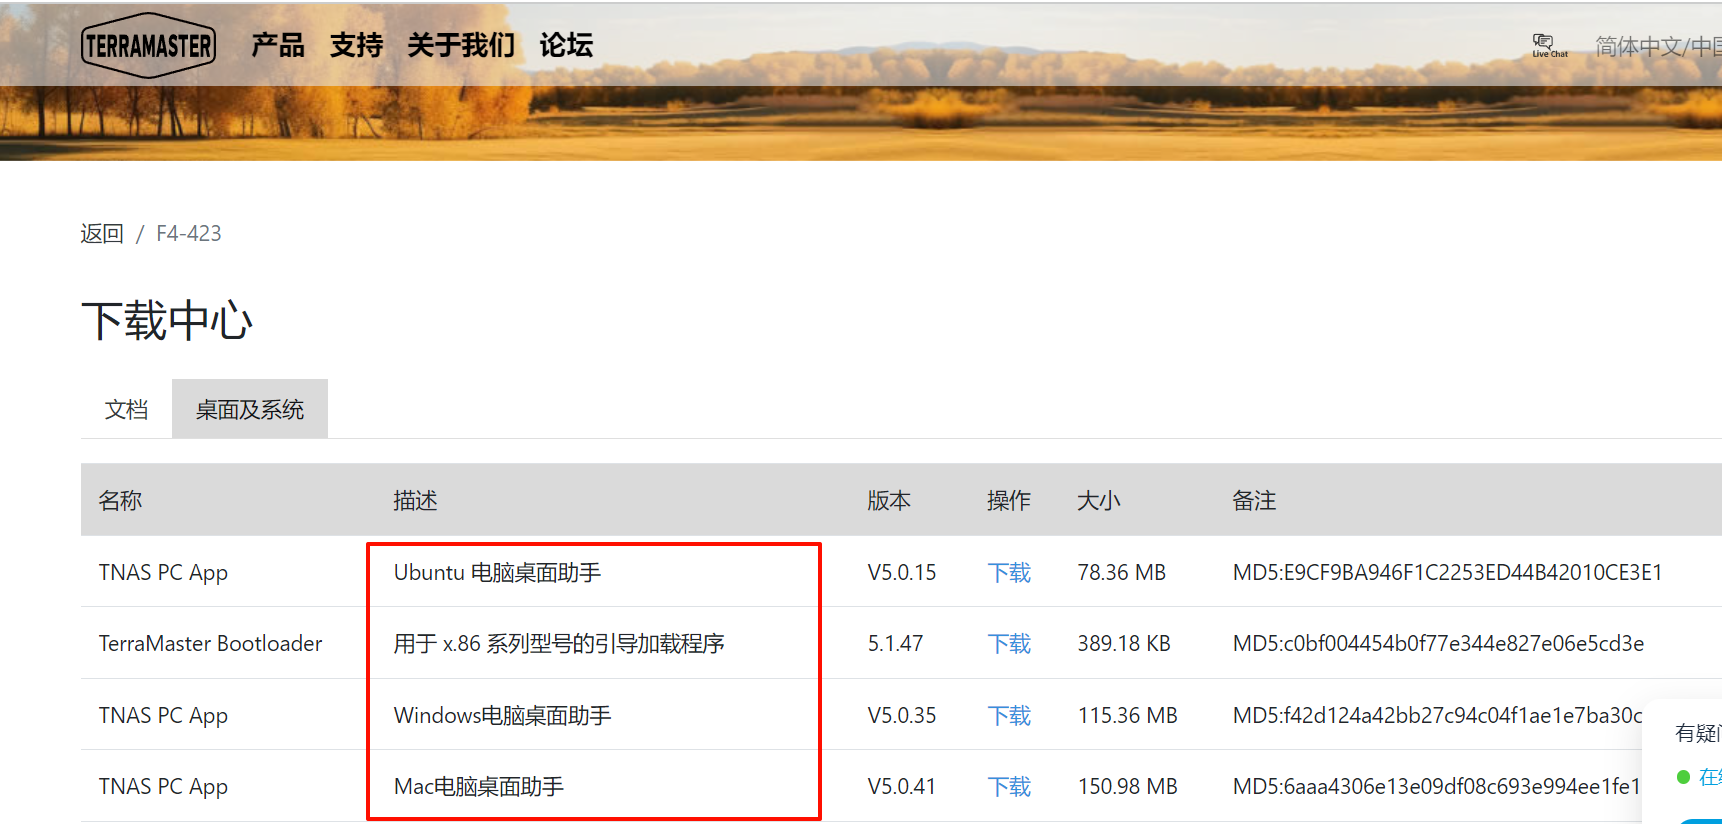The width and height of the screenshot is (1722, 824).
Task: Click the green online status dot
Action: click(x=1683, y=777)
